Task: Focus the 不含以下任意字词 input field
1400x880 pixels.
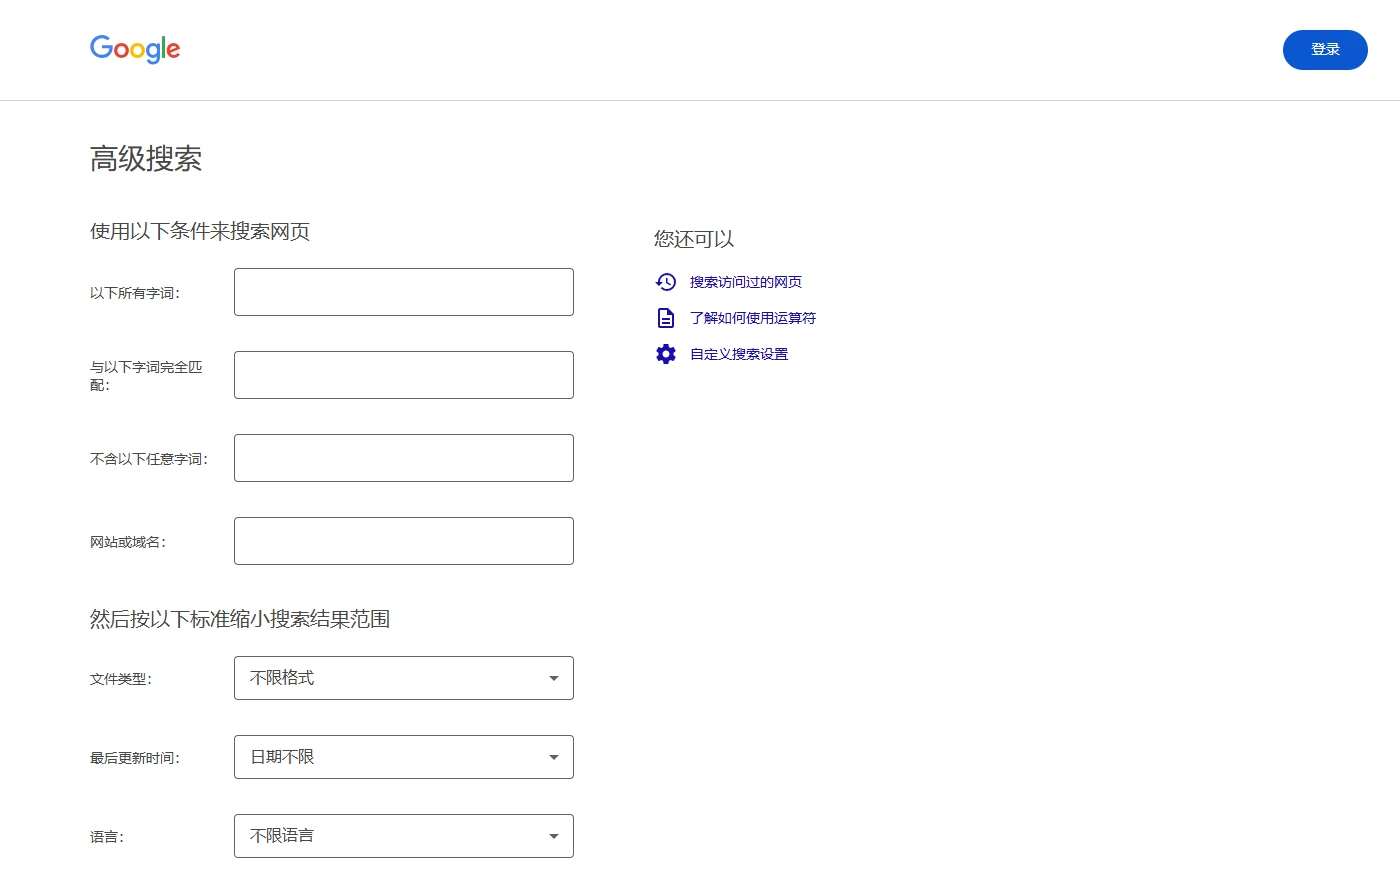Action: [404, 458]
